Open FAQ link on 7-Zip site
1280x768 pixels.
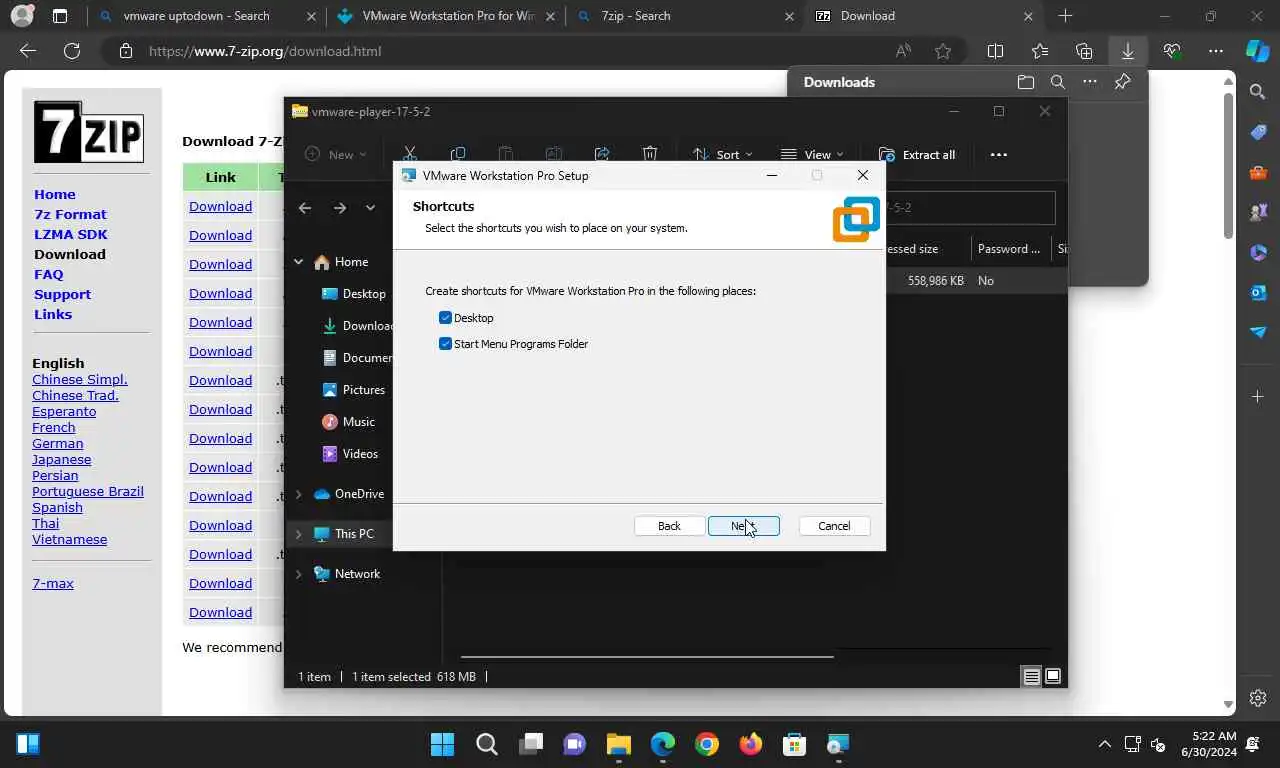tap(48, 274)
